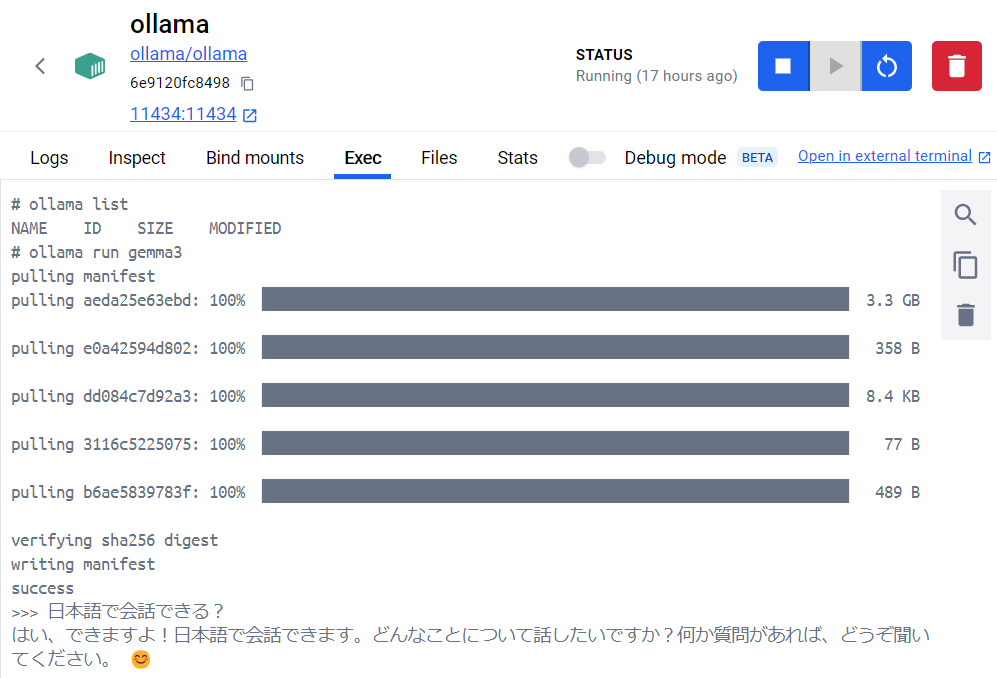Open ollama/ollama image page link
This screenshot has width=997, height=678.
pyautogui.click(x=188, y=53)
